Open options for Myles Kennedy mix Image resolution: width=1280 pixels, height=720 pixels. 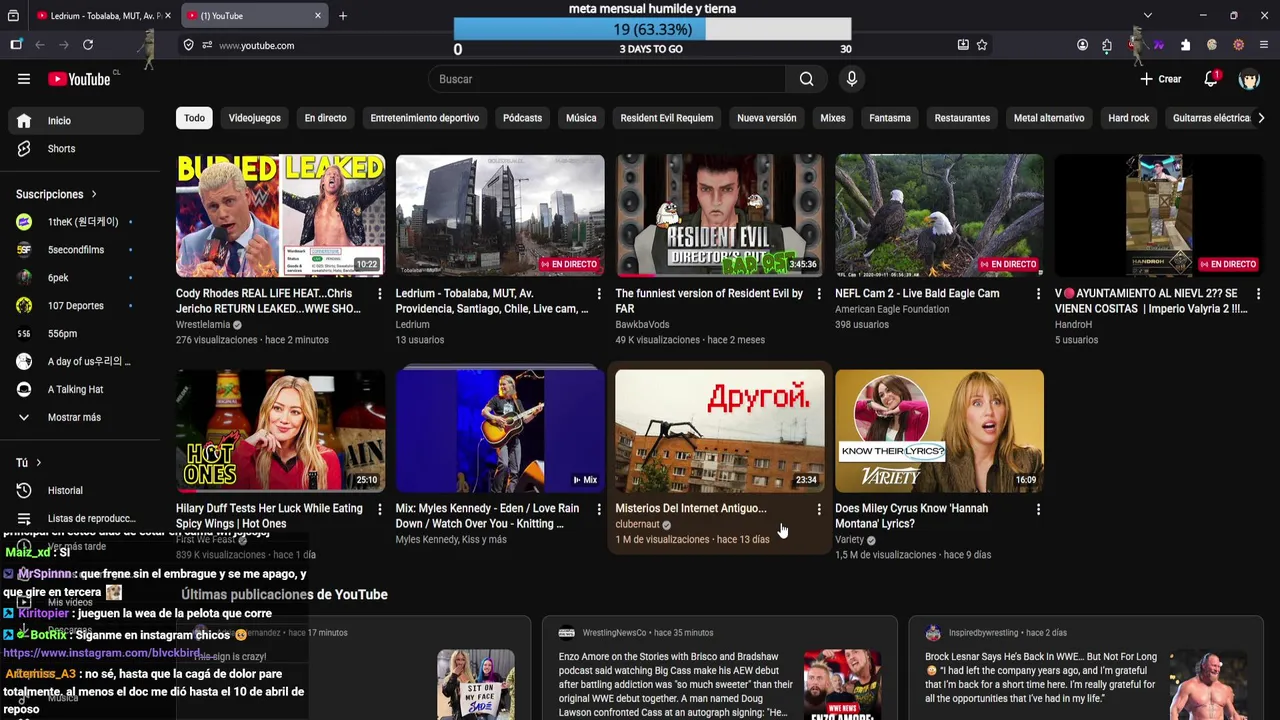[x=599, y=509]
